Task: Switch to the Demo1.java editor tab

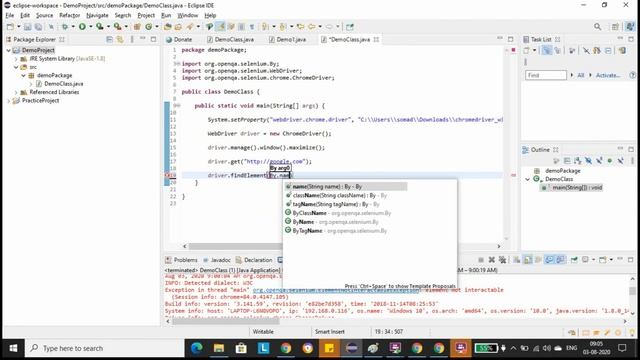Action: (x=287, y=39)
